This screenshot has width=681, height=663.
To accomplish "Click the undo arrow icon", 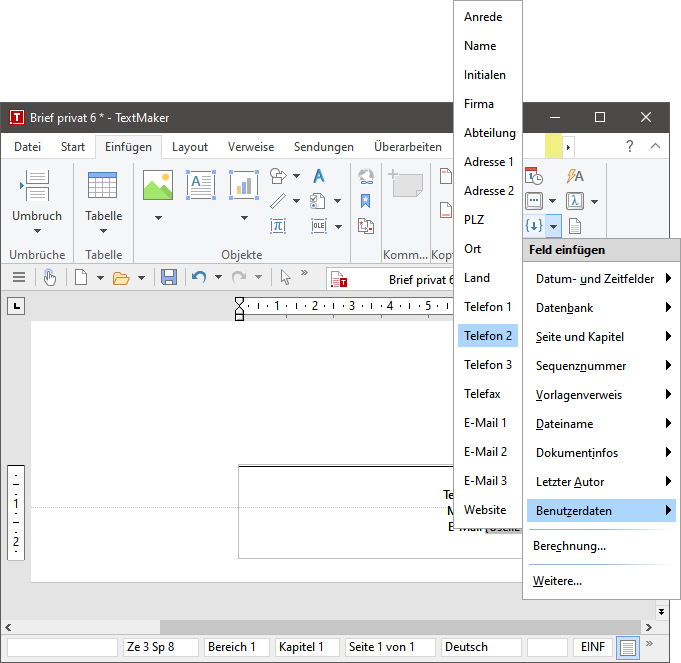I will [x=198, y=277].
